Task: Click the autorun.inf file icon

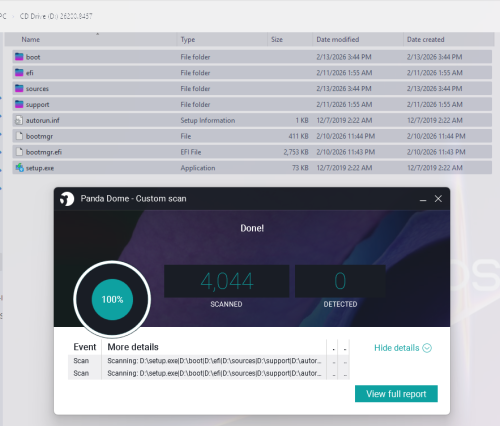Action: point(19,120)
